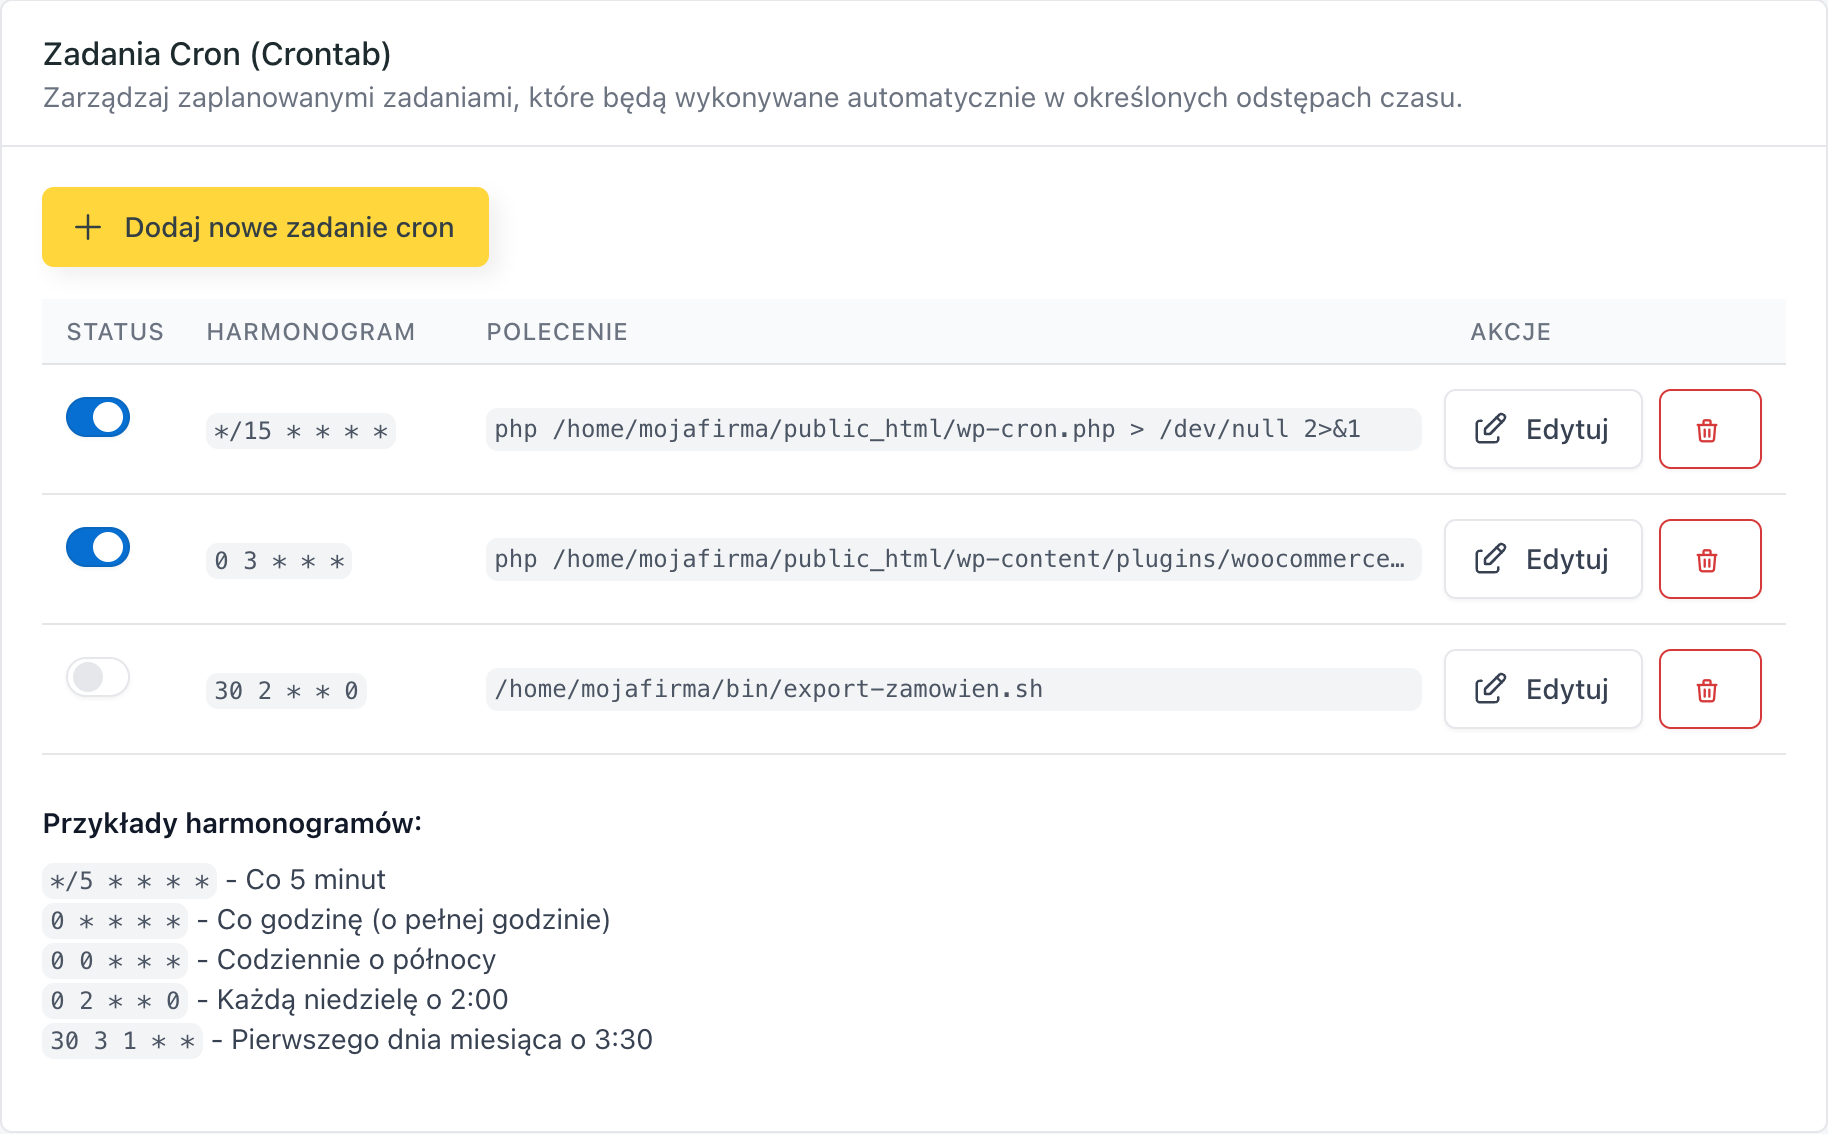Click Co godzinę (o pełnej godzinie) text

[x=413, y=920]
